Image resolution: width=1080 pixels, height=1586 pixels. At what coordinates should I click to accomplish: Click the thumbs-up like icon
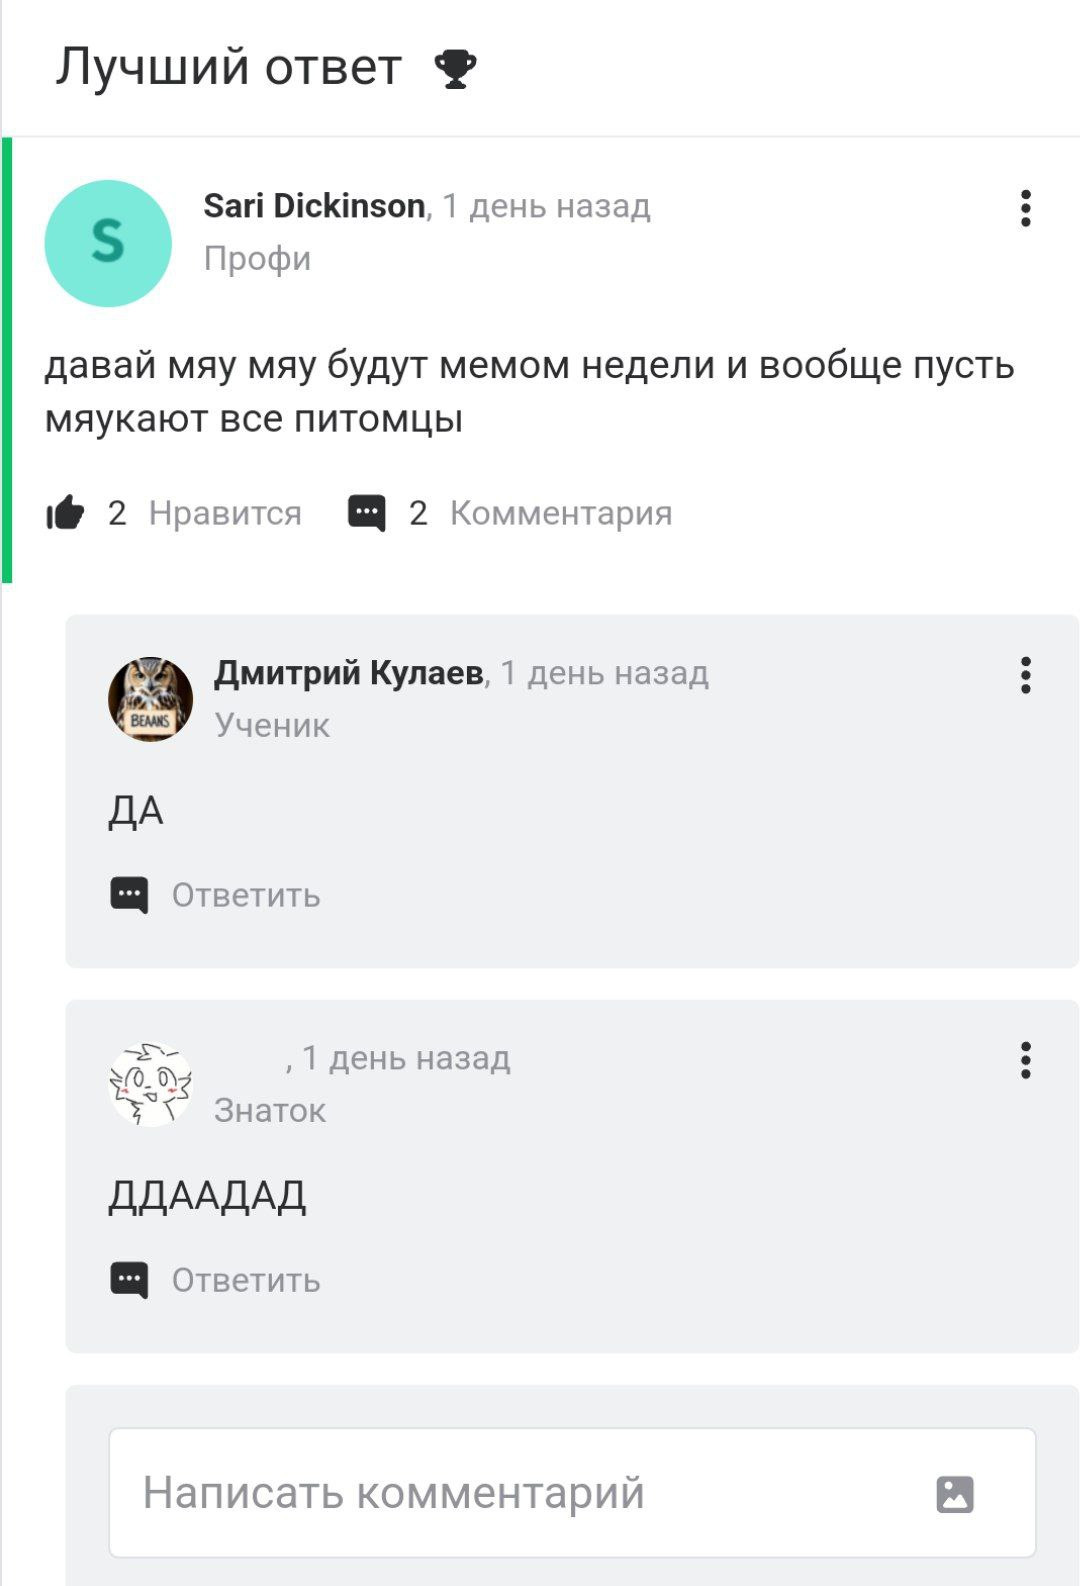(66, 513)
